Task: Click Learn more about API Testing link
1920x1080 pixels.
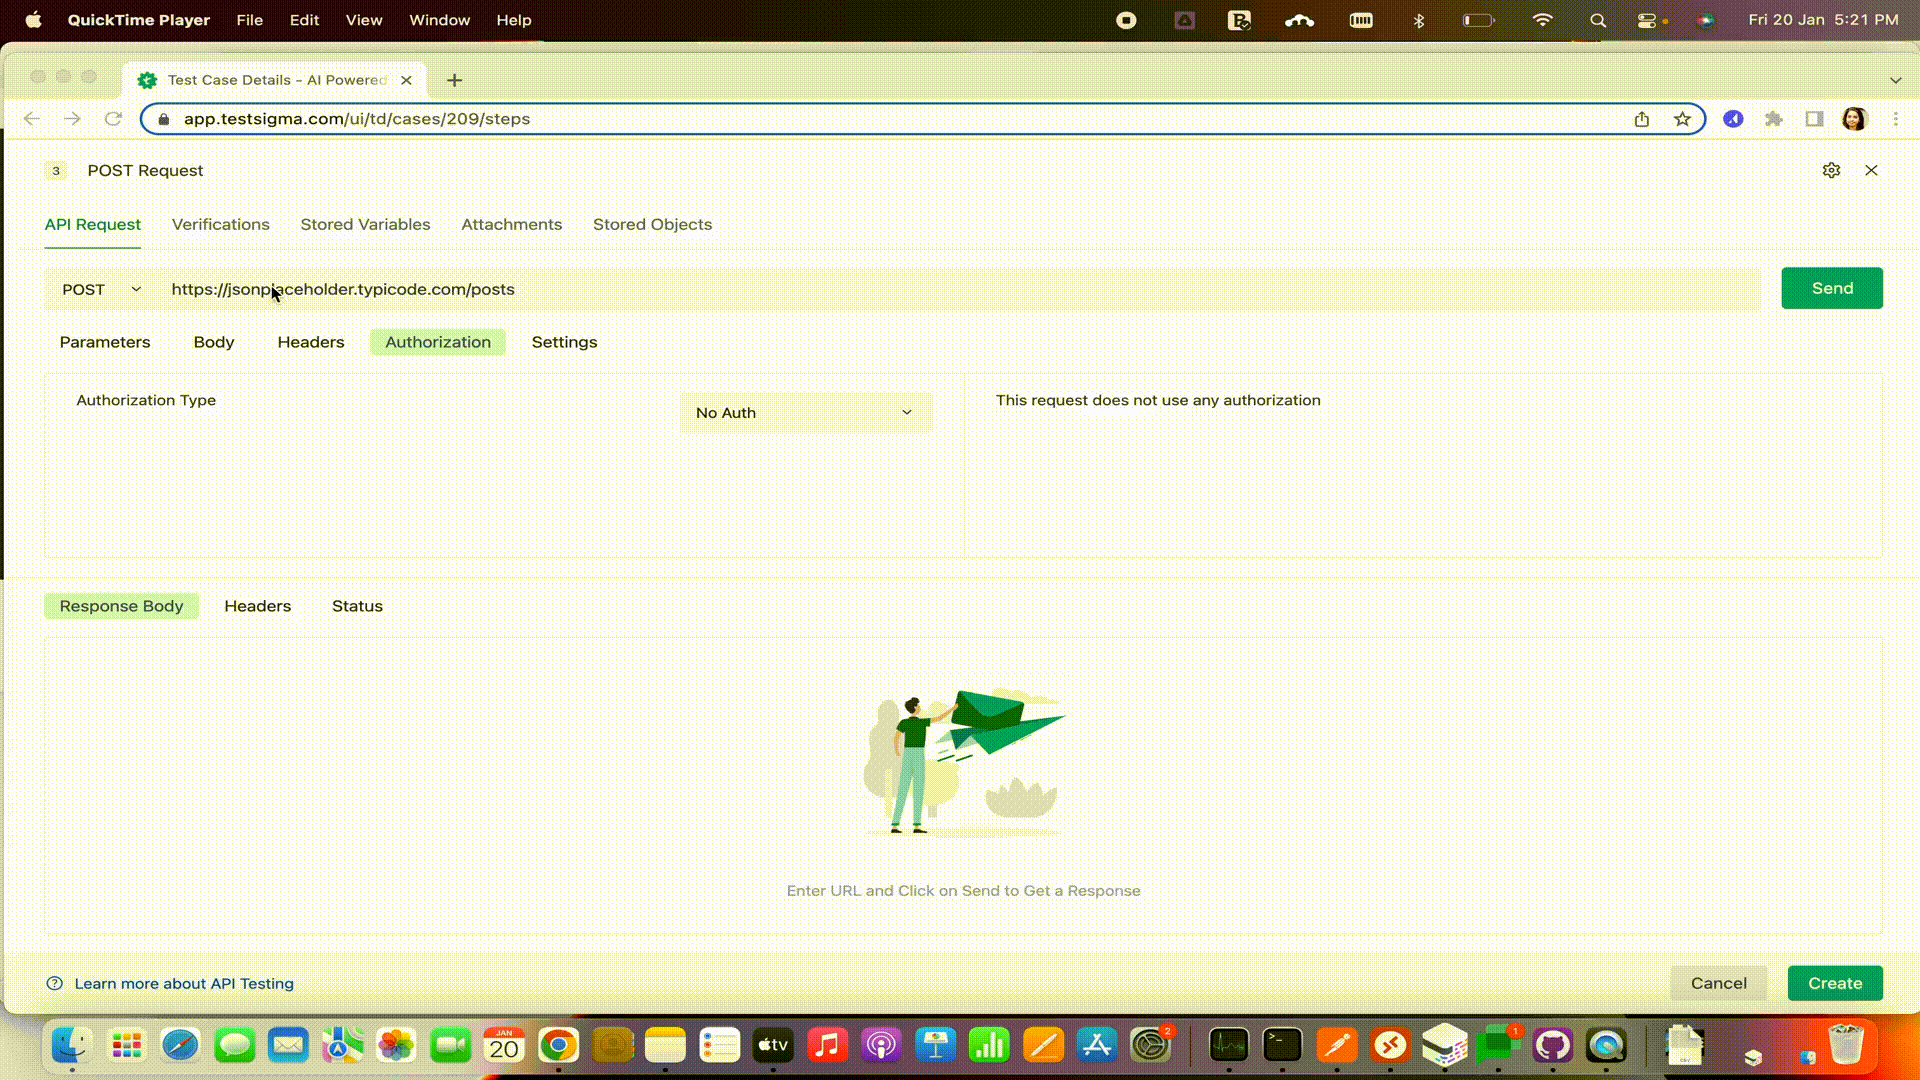Action: tap(185, 982)
